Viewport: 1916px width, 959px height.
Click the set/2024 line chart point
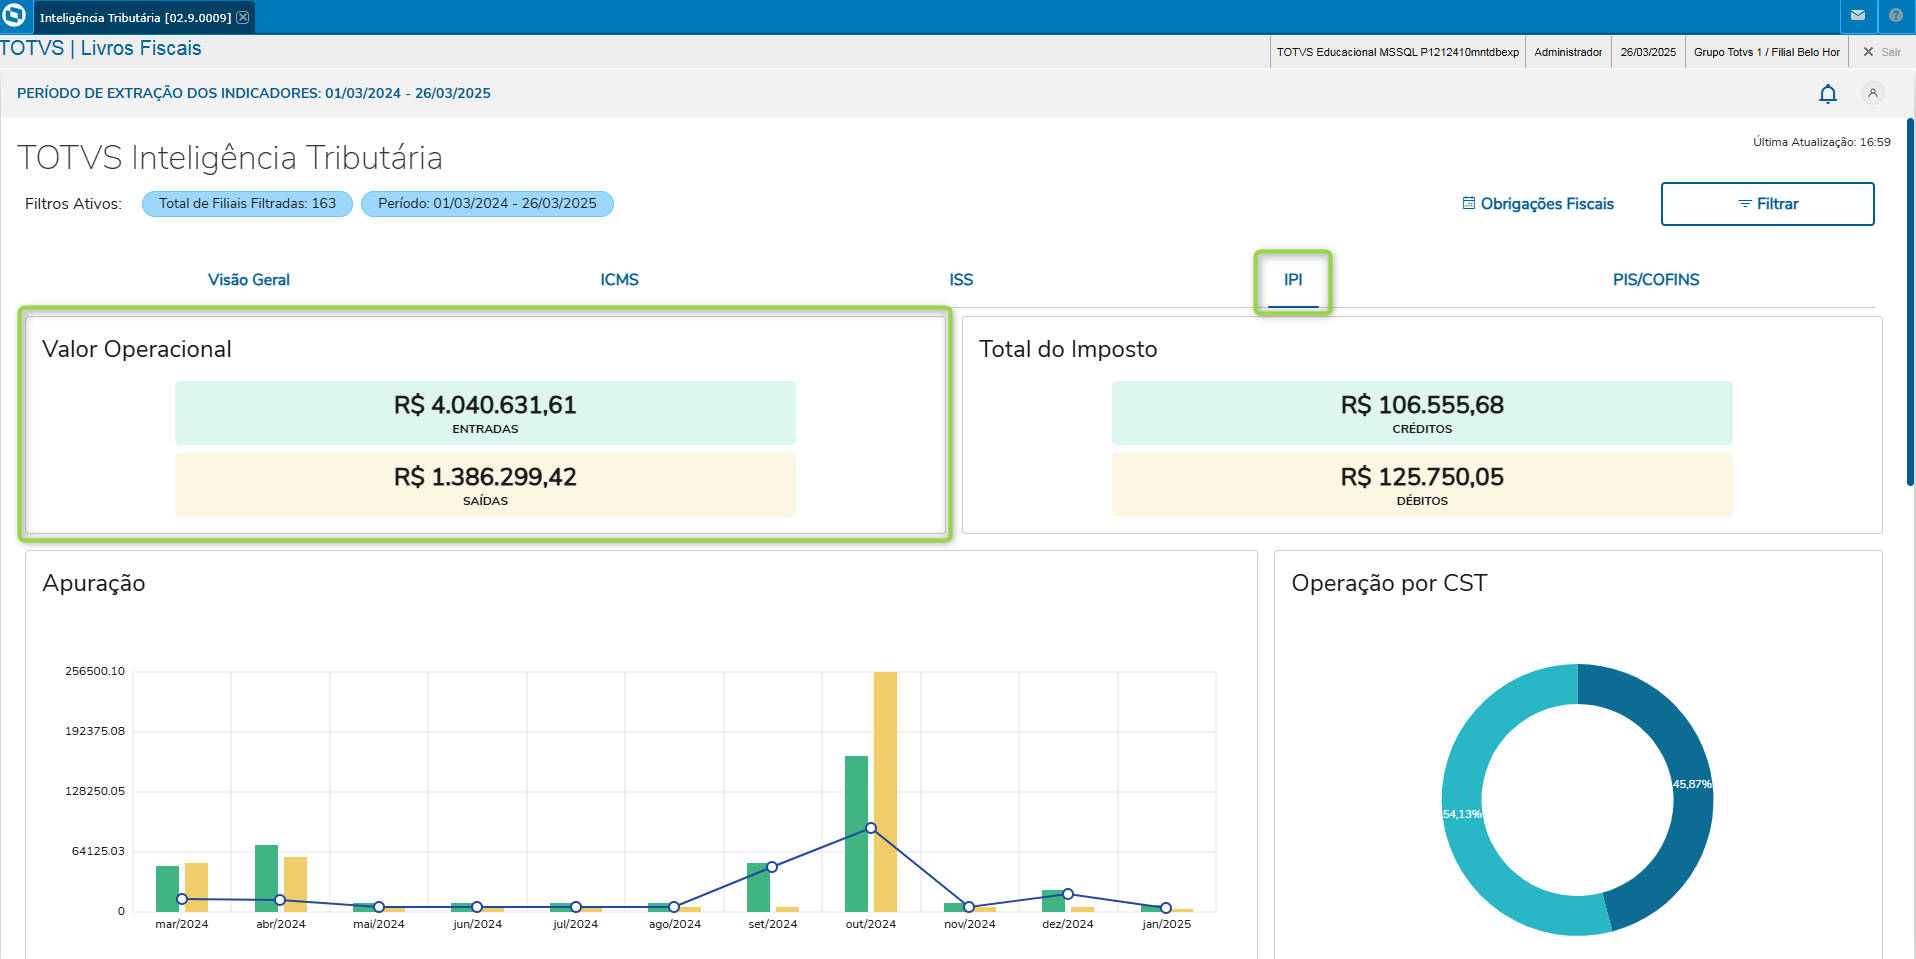(x=772, y=867)
